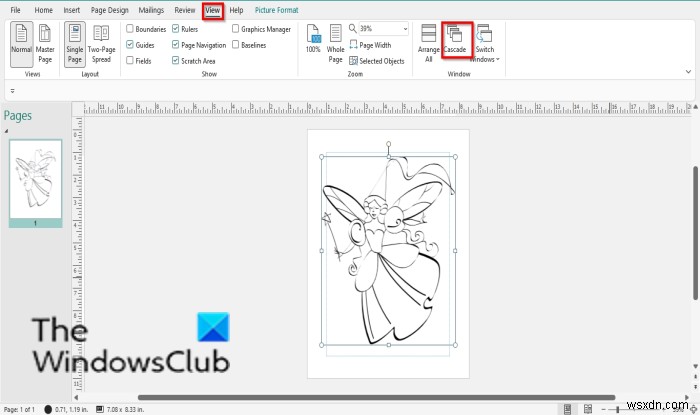Open the Picture Format tab
700x415 pixels.
click(276, 10)
